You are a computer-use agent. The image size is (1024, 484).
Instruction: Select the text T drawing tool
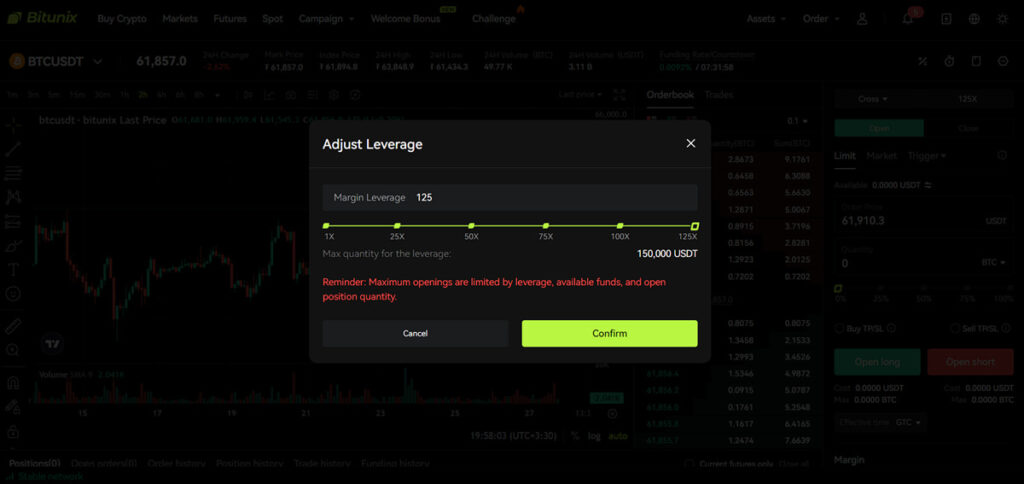point(14,269)
